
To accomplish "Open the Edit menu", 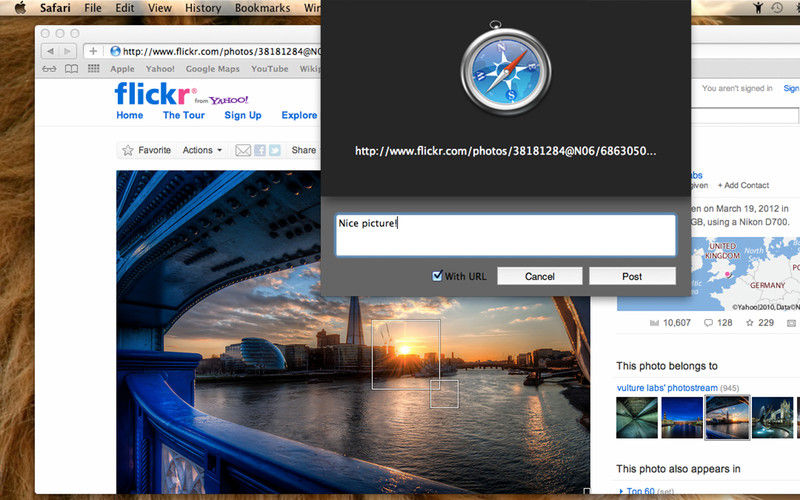I will 124,8.
